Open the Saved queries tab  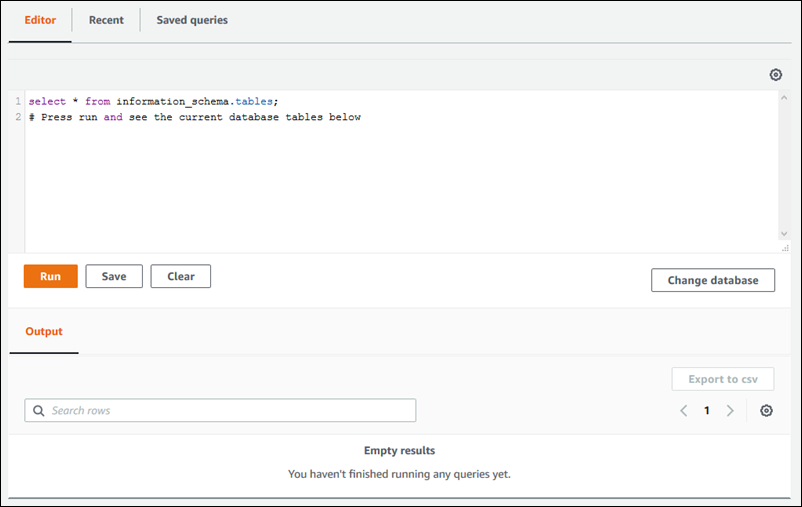click(x=192, y=20)
